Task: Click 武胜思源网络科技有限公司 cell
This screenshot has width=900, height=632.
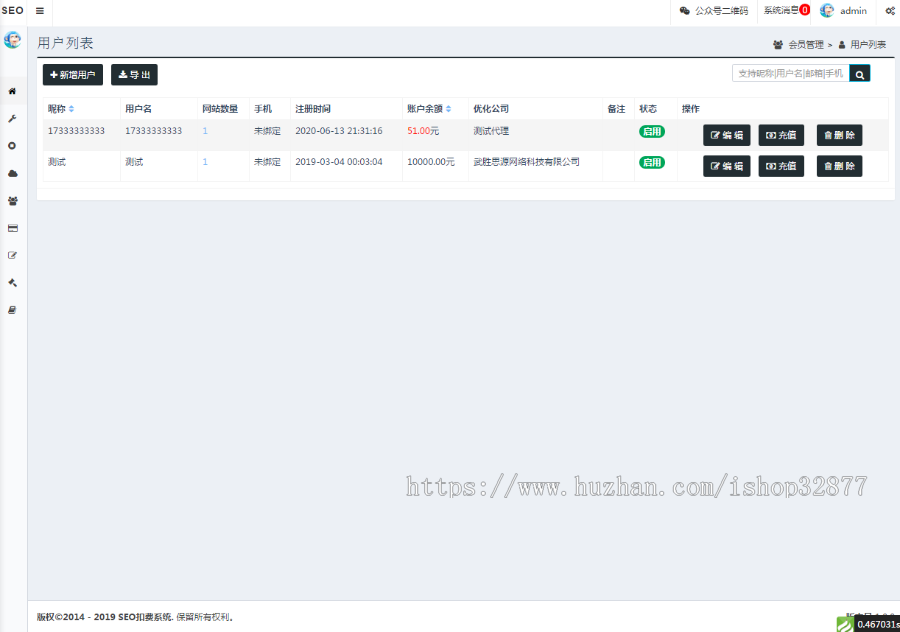Action: coord(526,162)
